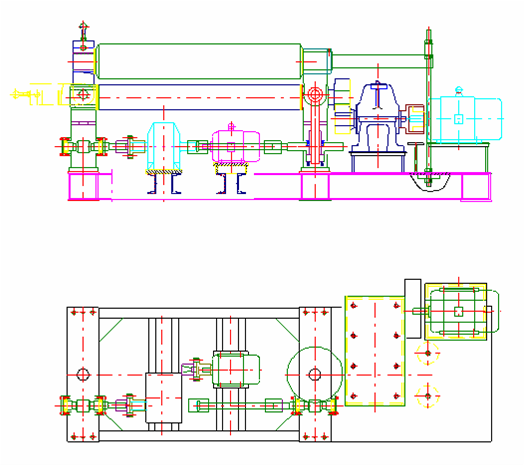Image resolution: width=524 pixels, height=465 pixels.
Task: Click the green motor outline in top-right plan view
Action: pos(464,312)
